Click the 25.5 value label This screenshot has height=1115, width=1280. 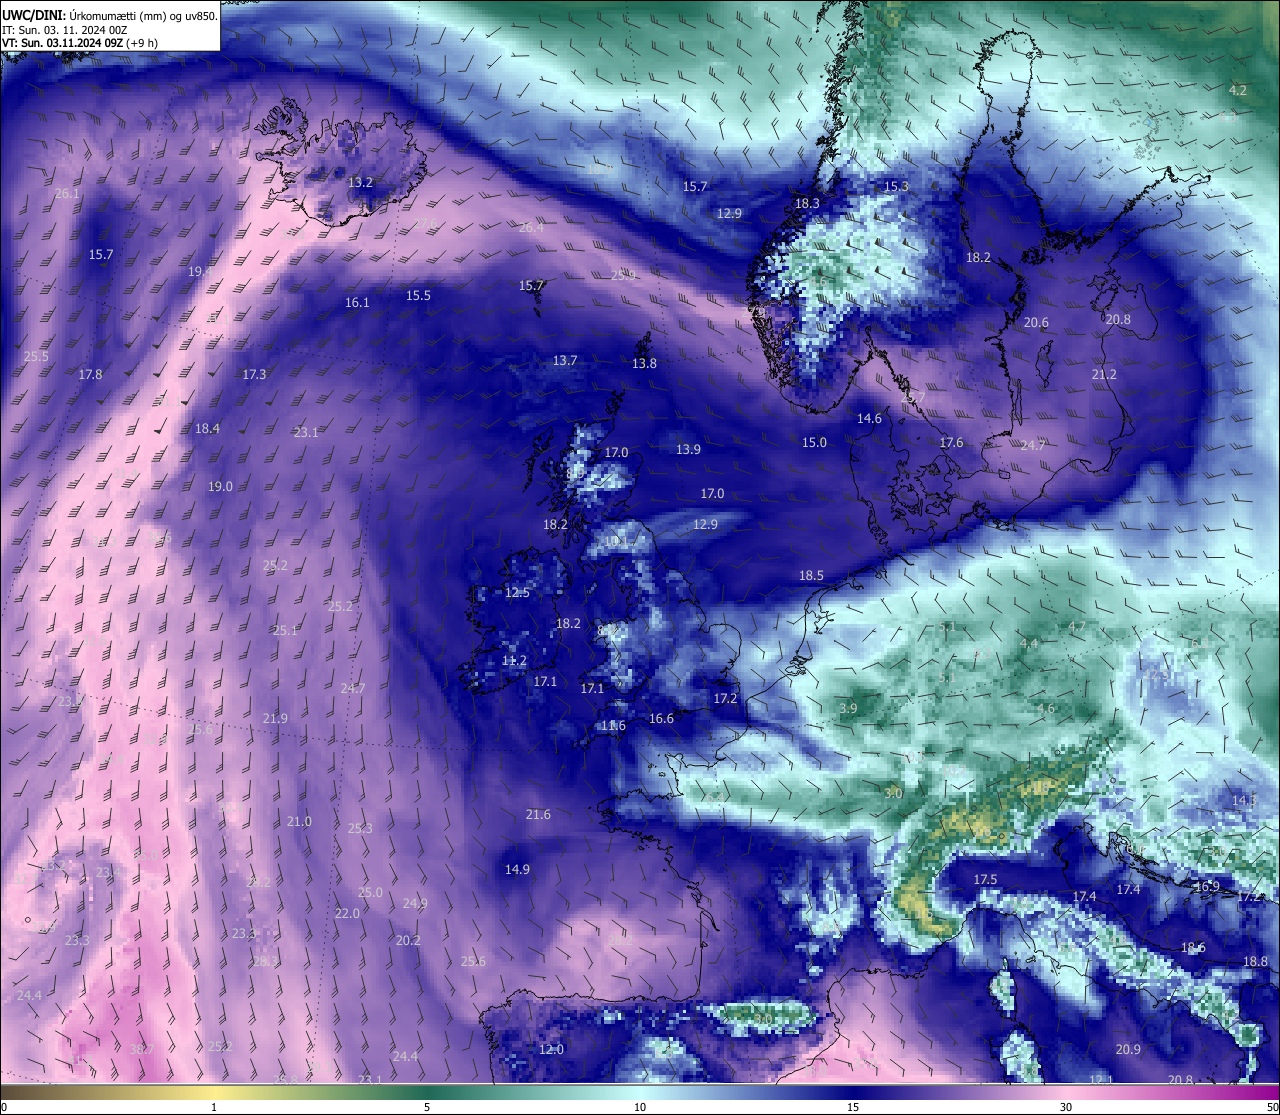click(36, 356)
